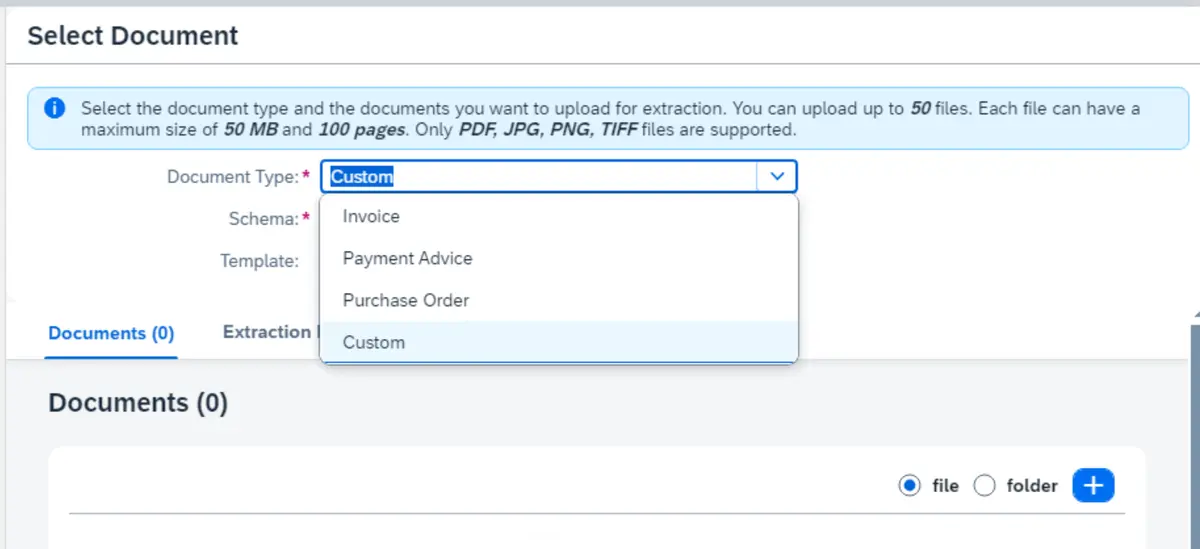This screenshot has width=1200, height=549.
Task: Click the Template field label
Action: (x=259, y=261)
